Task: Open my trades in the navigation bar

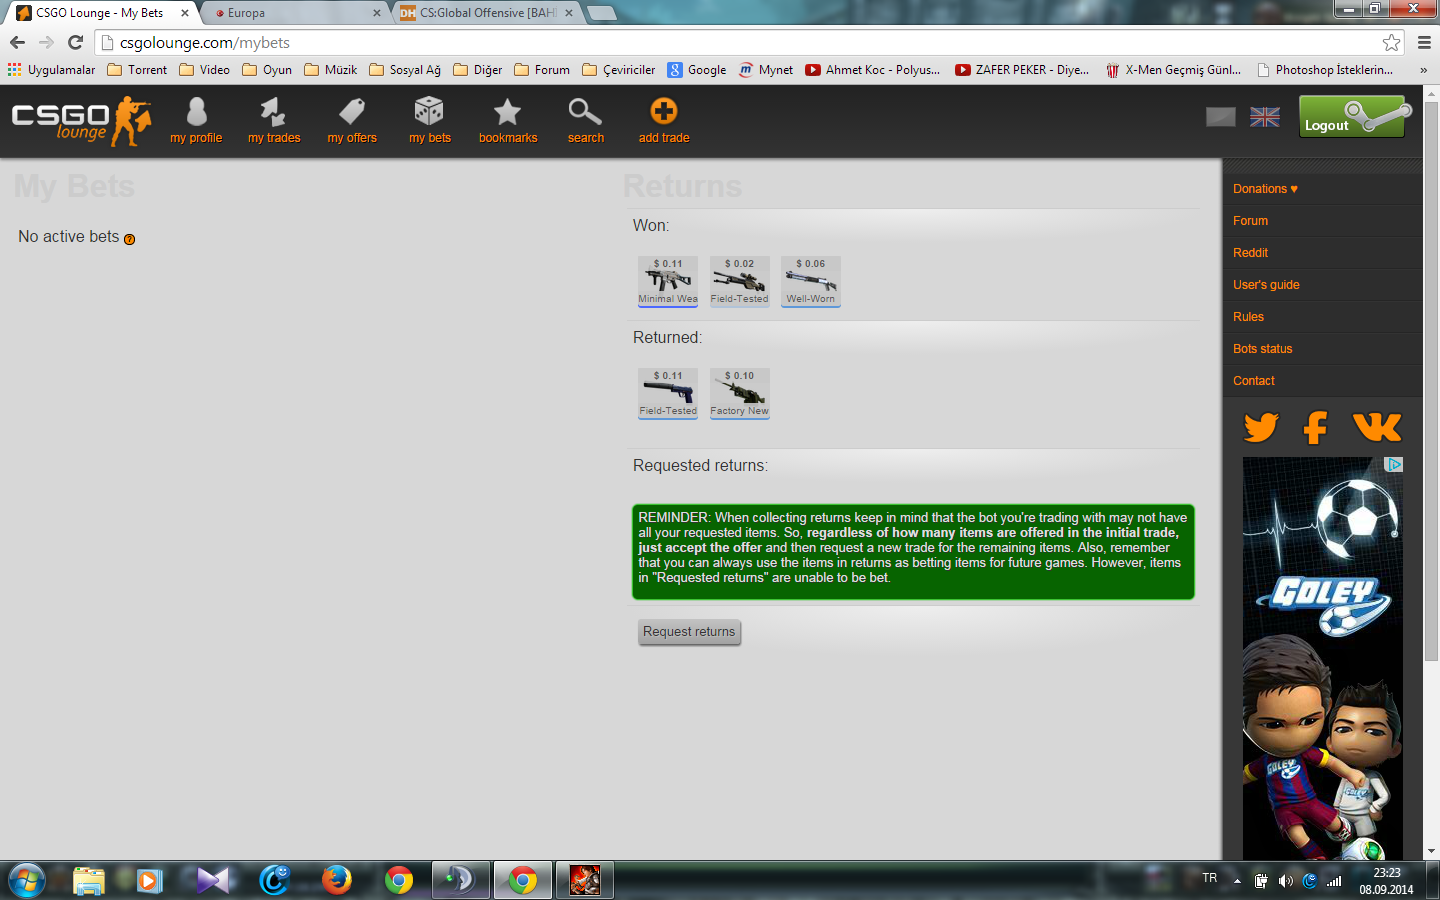Action: click(x=274, y=121)
